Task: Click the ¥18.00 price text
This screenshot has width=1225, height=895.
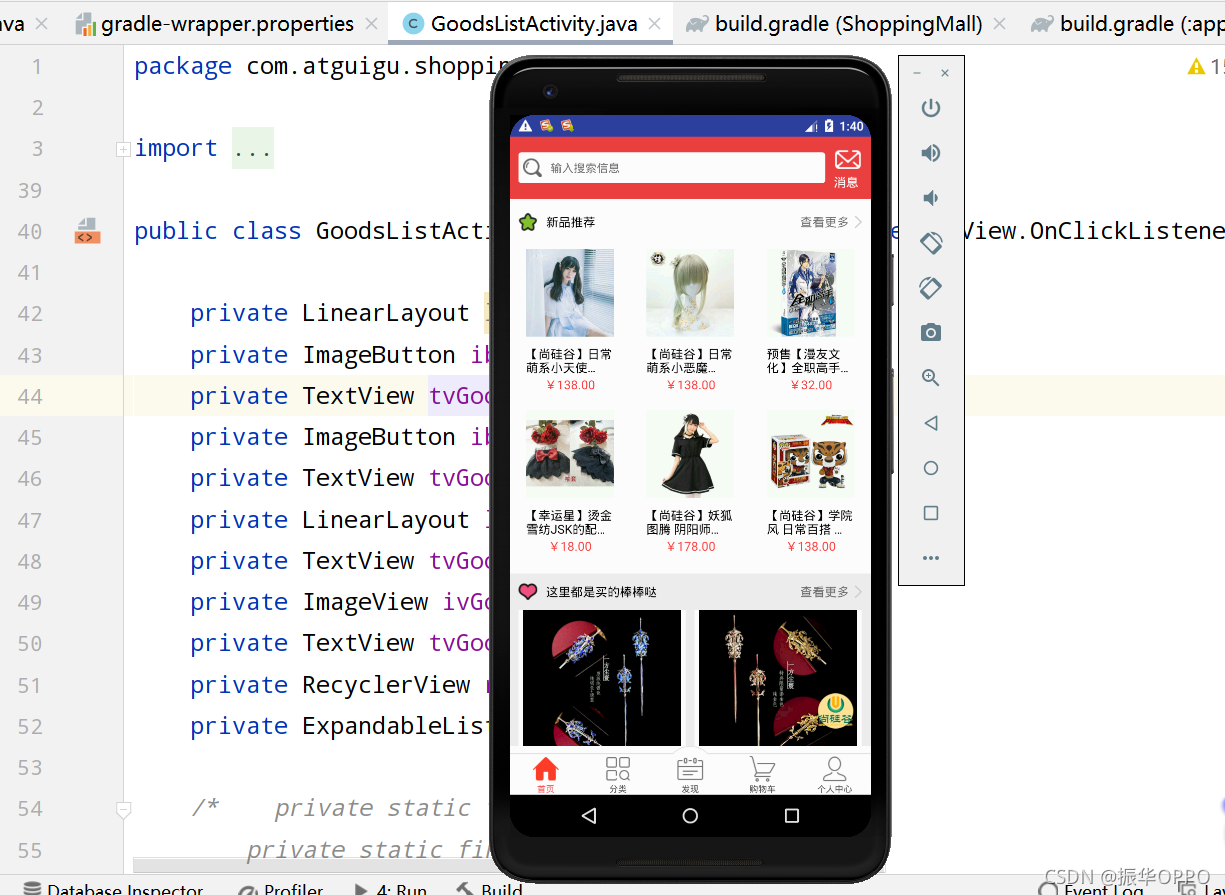Action: click(x=570, y=547)
